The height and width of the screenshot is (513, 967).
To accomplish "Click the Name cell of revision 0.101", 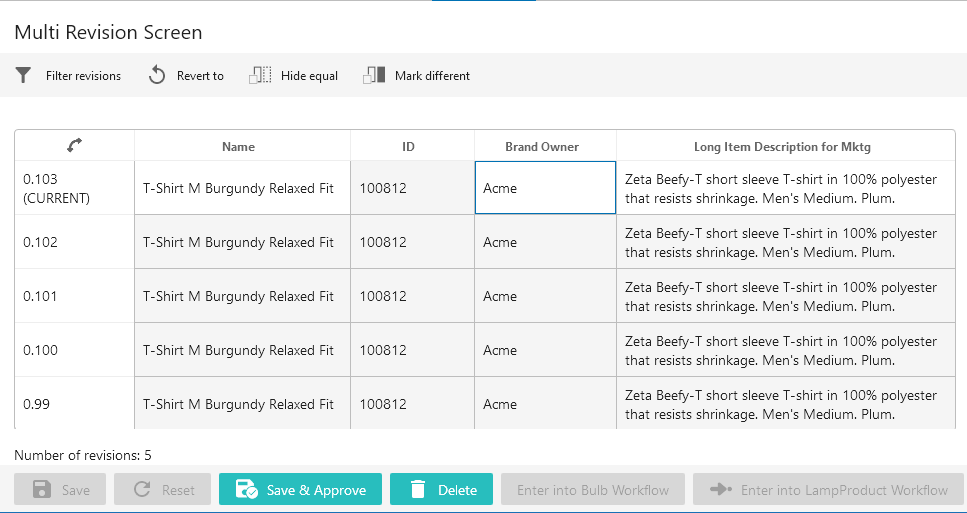I will tap(242, 296).
